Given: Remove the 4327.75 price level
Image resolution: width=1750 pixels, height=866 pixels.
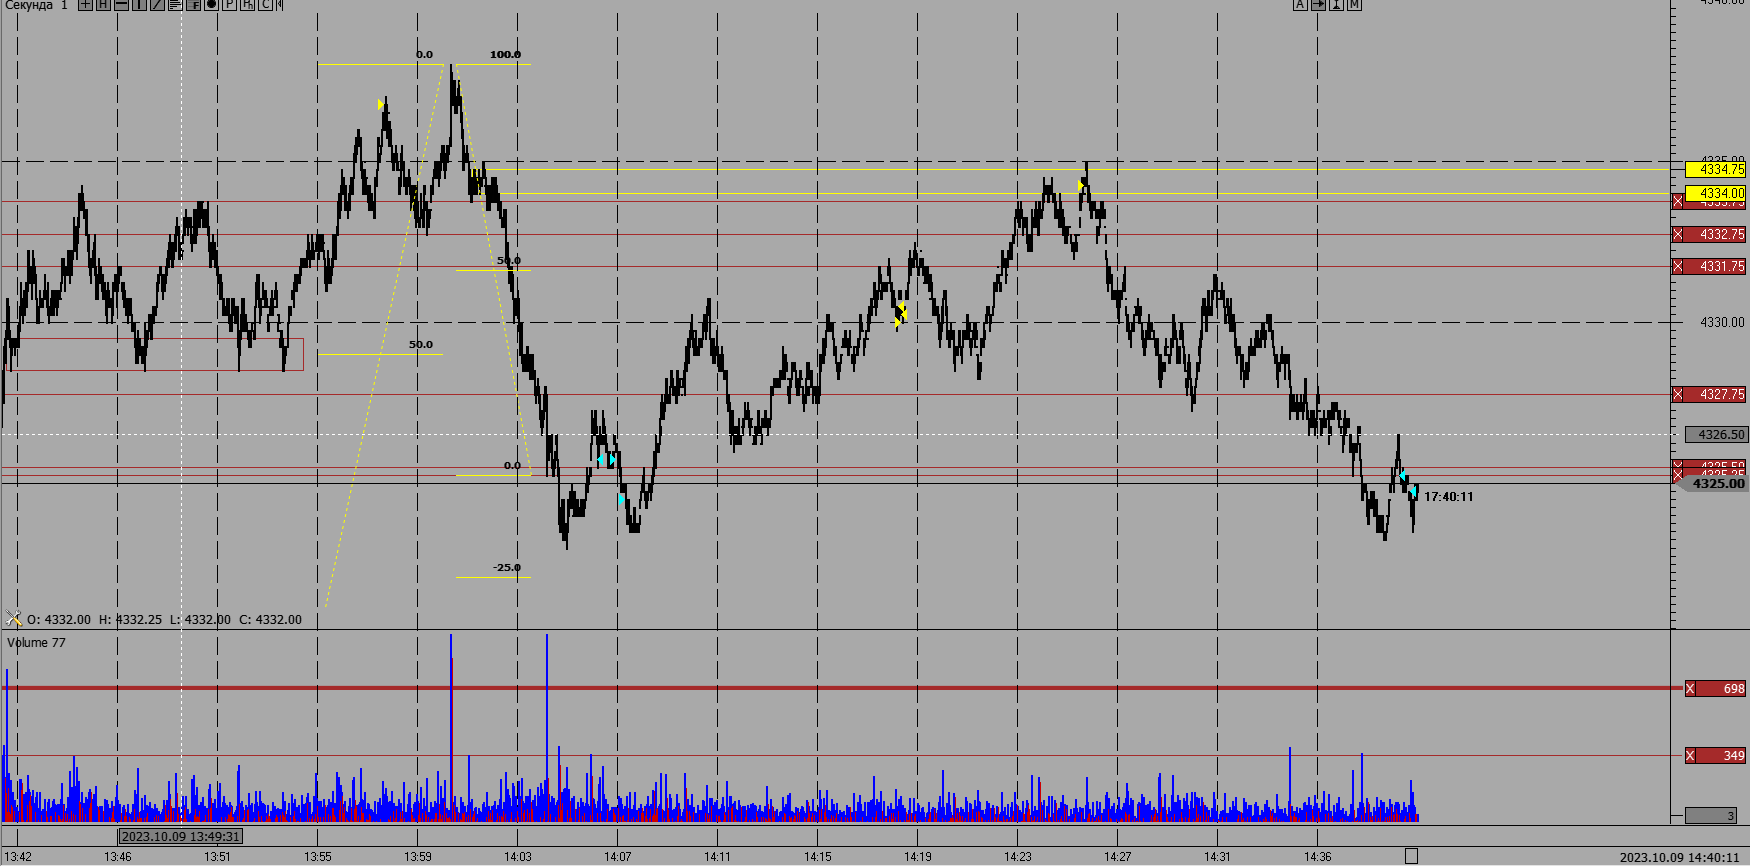Looking at the screenshot, I should tap(1678, 394).
